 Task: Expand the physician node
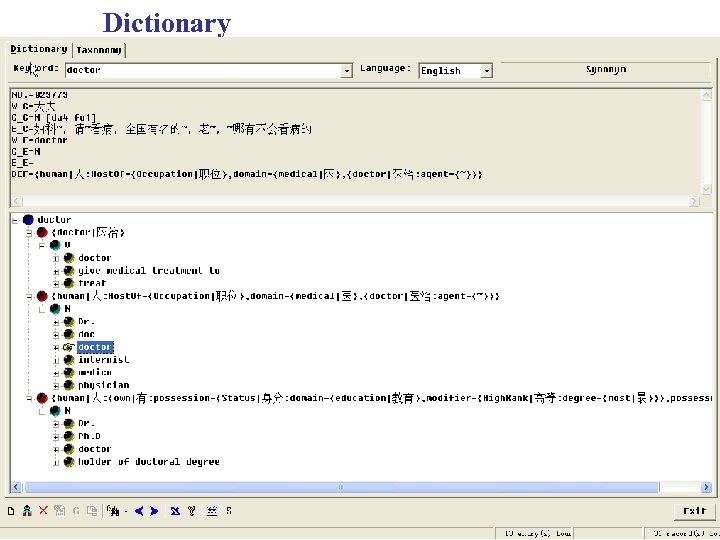point(56,386)
